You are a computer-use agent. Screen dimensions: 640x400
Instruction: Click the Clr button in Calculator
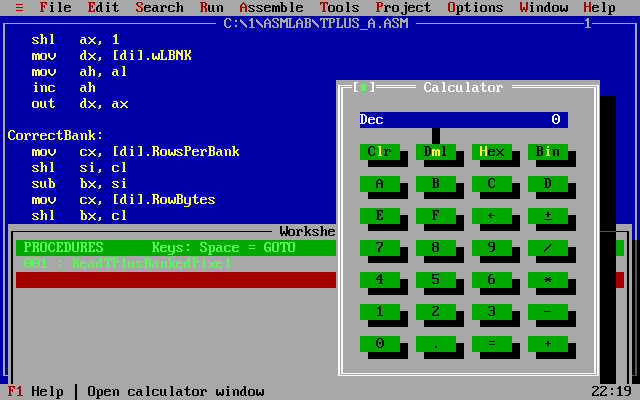pyautogui.click(x=380, y=151)
